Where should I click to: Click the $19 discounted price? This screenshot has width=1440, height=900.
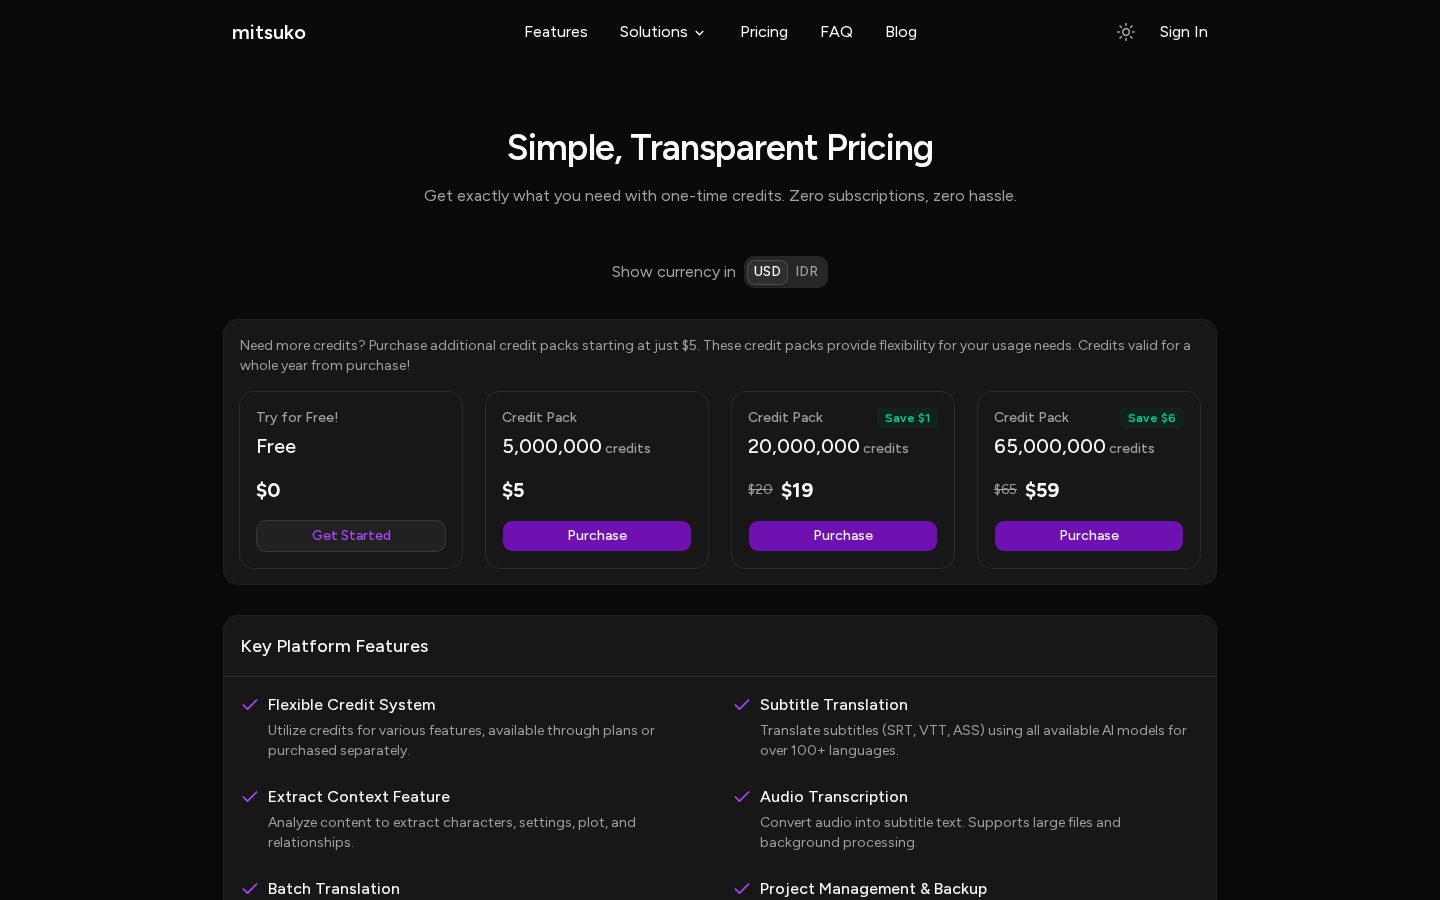tap(797, 490)
